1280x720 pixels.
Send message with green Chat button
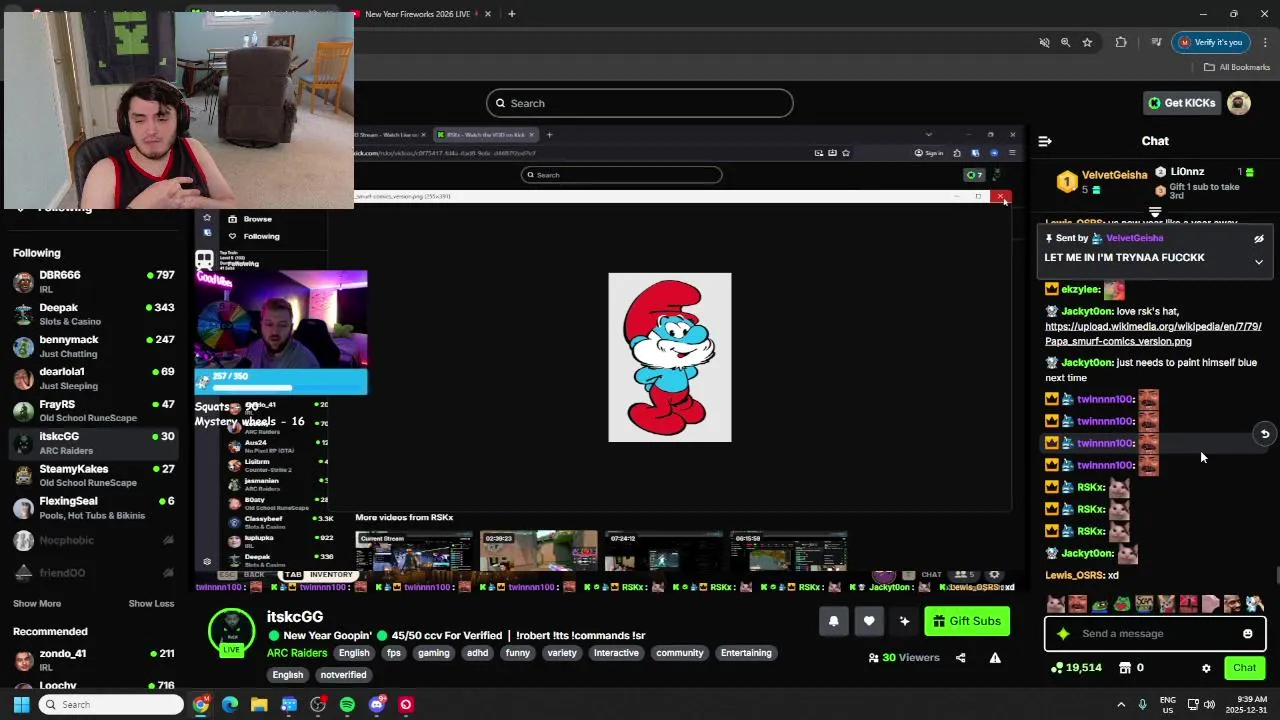coord(1244,668)
